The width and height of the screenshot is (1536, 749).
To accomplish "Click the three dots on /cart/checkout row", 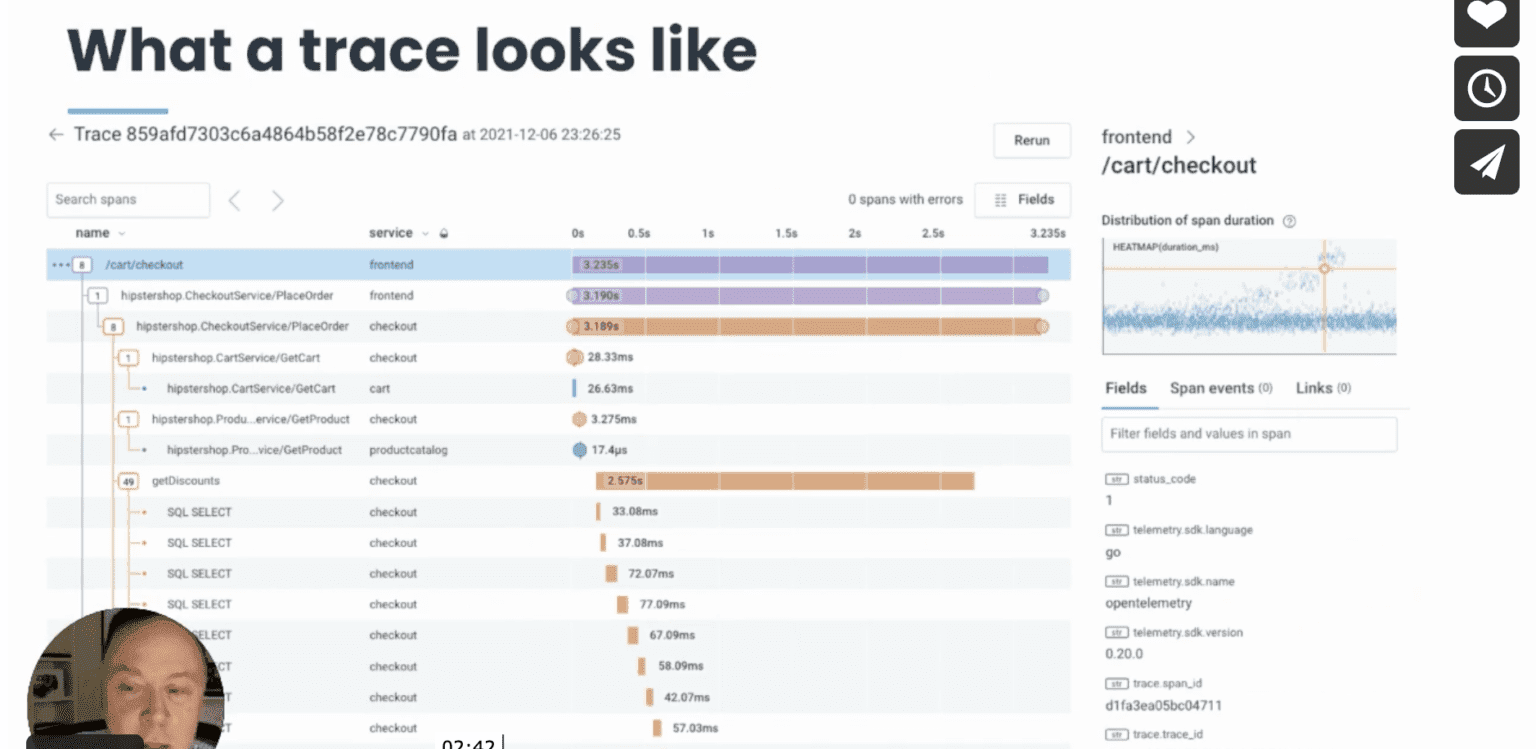I will click(x=58, y=265).
